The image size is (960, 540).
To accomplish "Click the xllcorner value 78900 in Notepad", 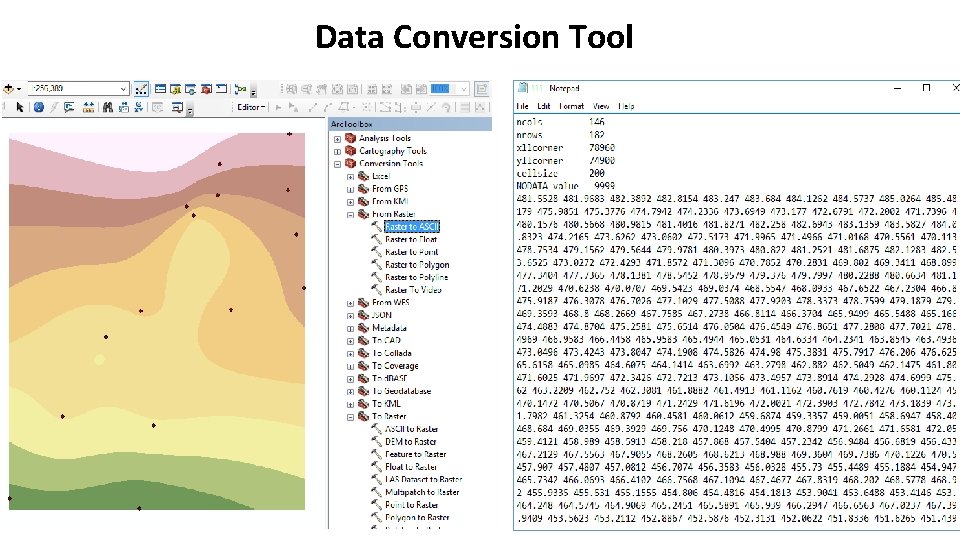I will click(602, 148).
